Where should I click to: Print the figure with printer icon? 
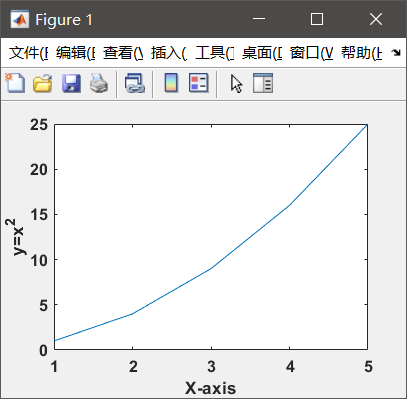pyautogui.click(x=99, y=83)
